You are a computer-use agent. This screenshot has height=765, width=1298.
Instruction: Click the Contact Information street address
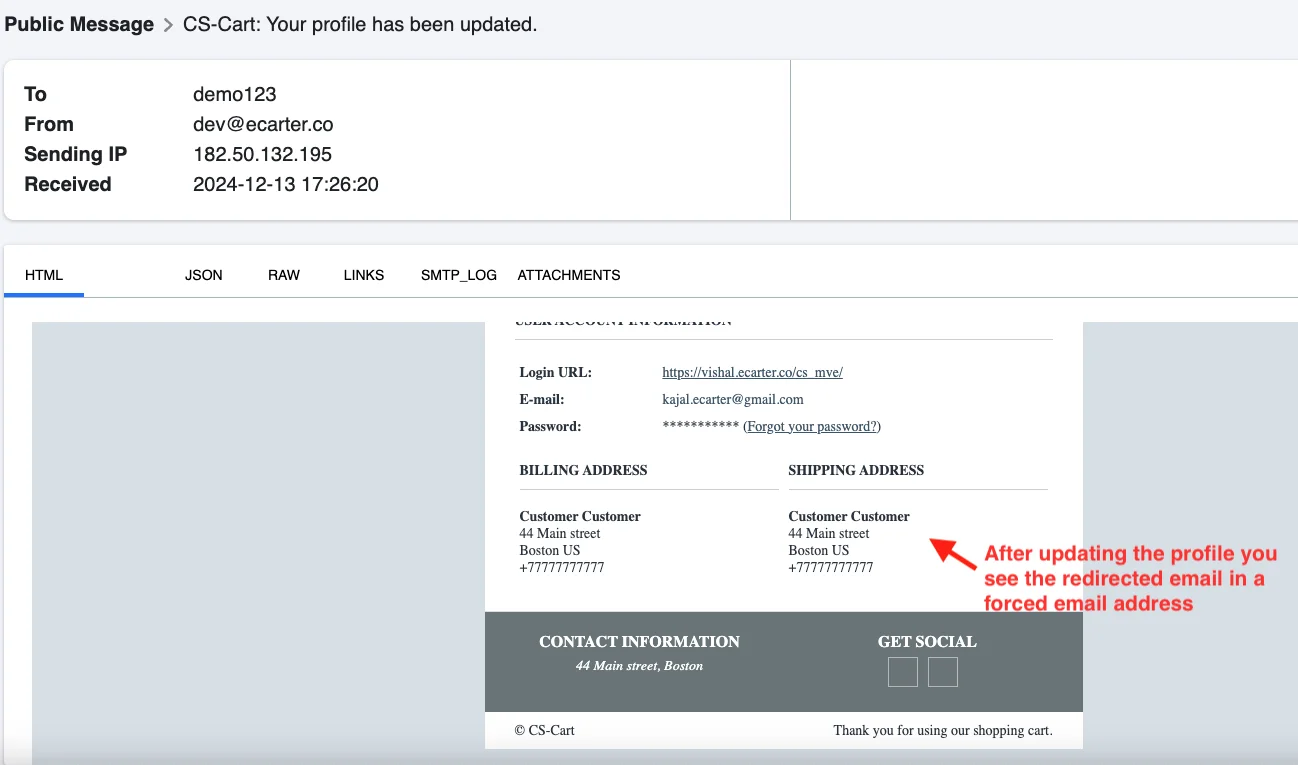(639, 666)
